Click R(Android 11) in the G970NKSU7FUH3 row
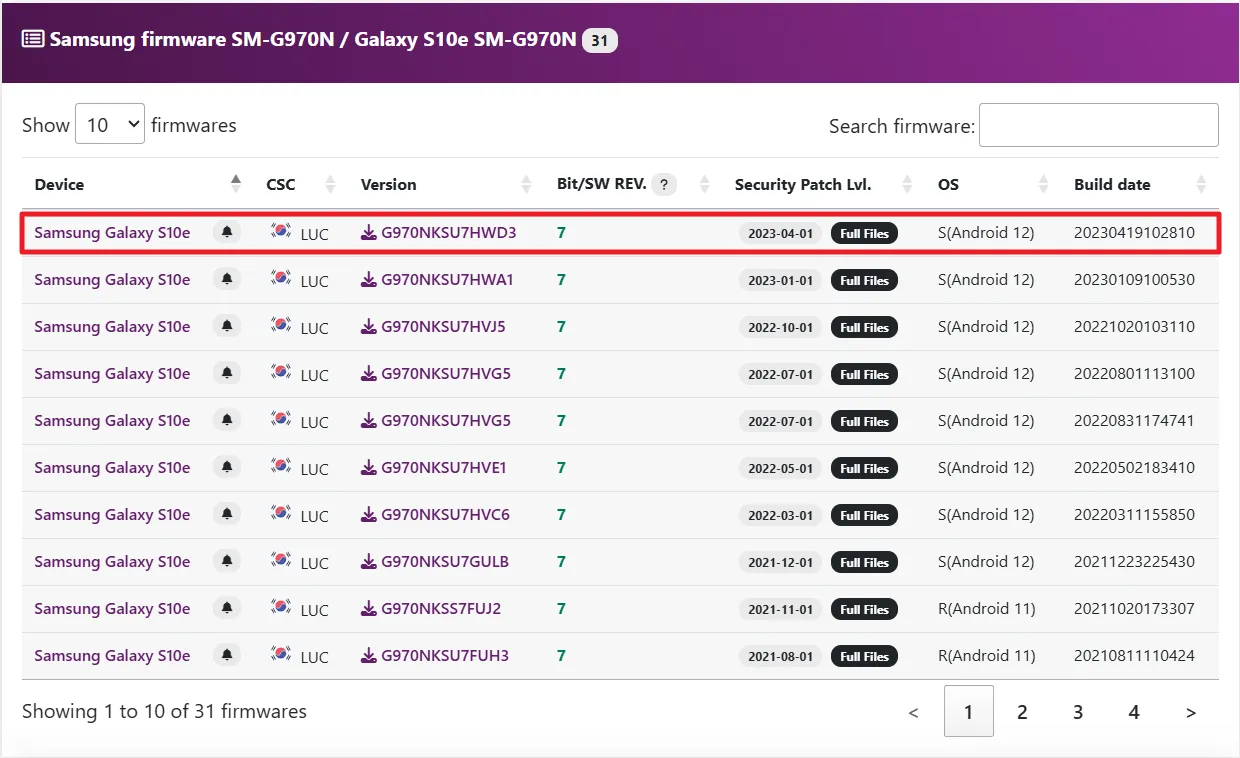 pos(986,655)
